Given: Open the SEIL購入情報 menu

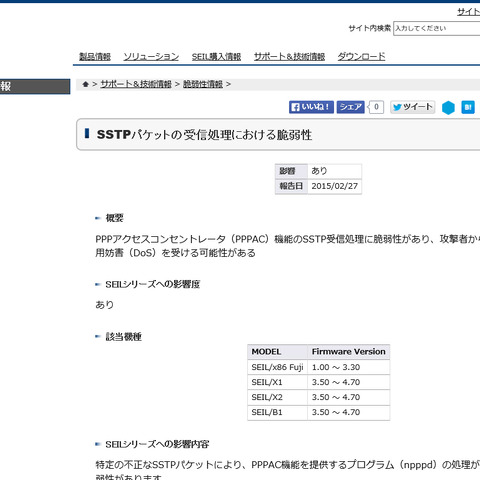Looking at the screenshot, I should [216, 56].
